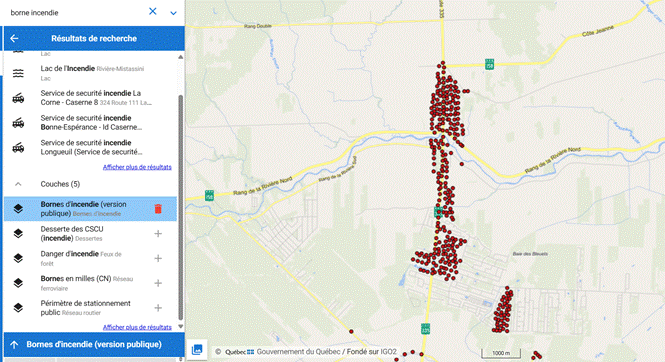
Task: Open the base map switcher icon
Action: tap(197, 350)
